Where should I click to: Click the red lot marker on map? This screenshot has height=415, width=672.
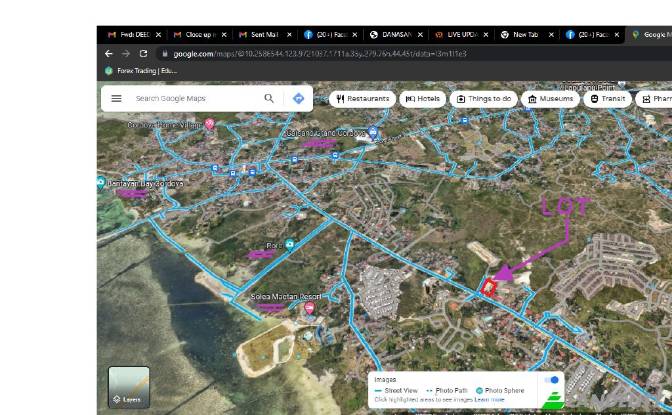(489, 287)
